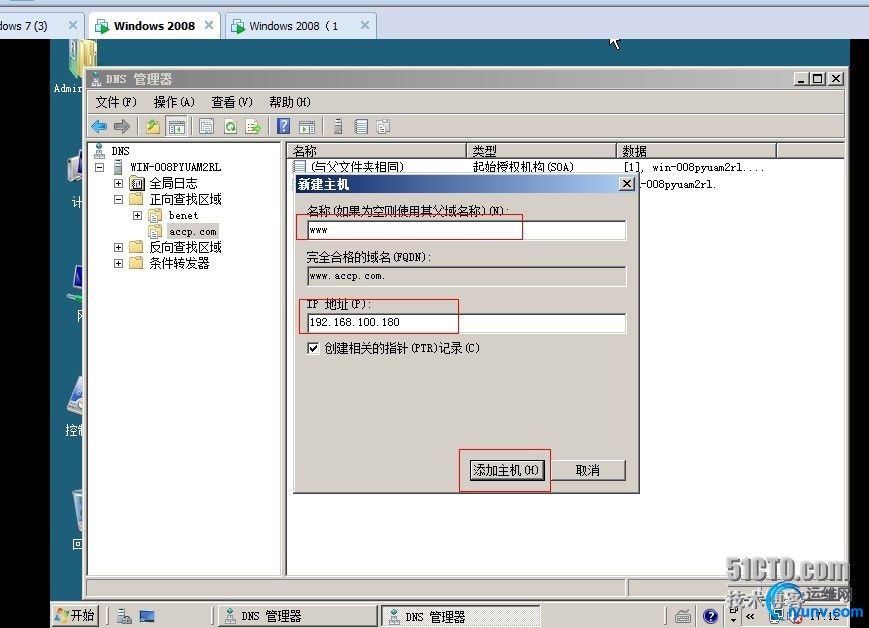Close the Windows 2008 (1 tab
Viewport: 869px width, 628px height.
[365, 25]
